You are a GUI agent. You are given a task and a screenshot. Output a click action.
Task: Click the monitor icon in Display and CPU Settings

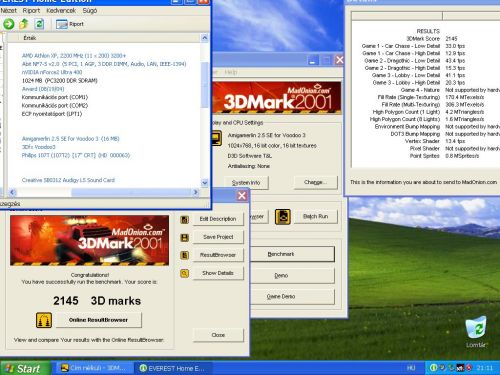click(x=216, y=138)
